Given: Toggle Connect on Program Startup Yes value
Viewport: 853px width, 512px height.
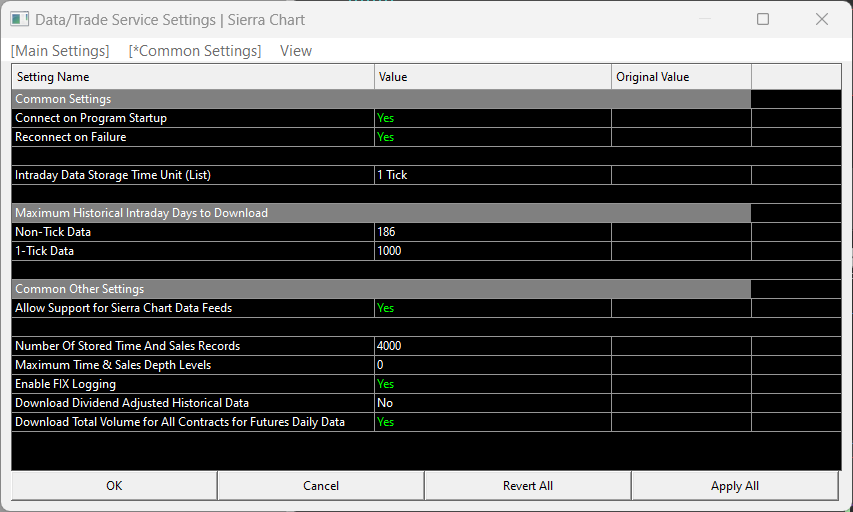Looking at the screenshot, I should pyautogui.click(x=493, y=118).
